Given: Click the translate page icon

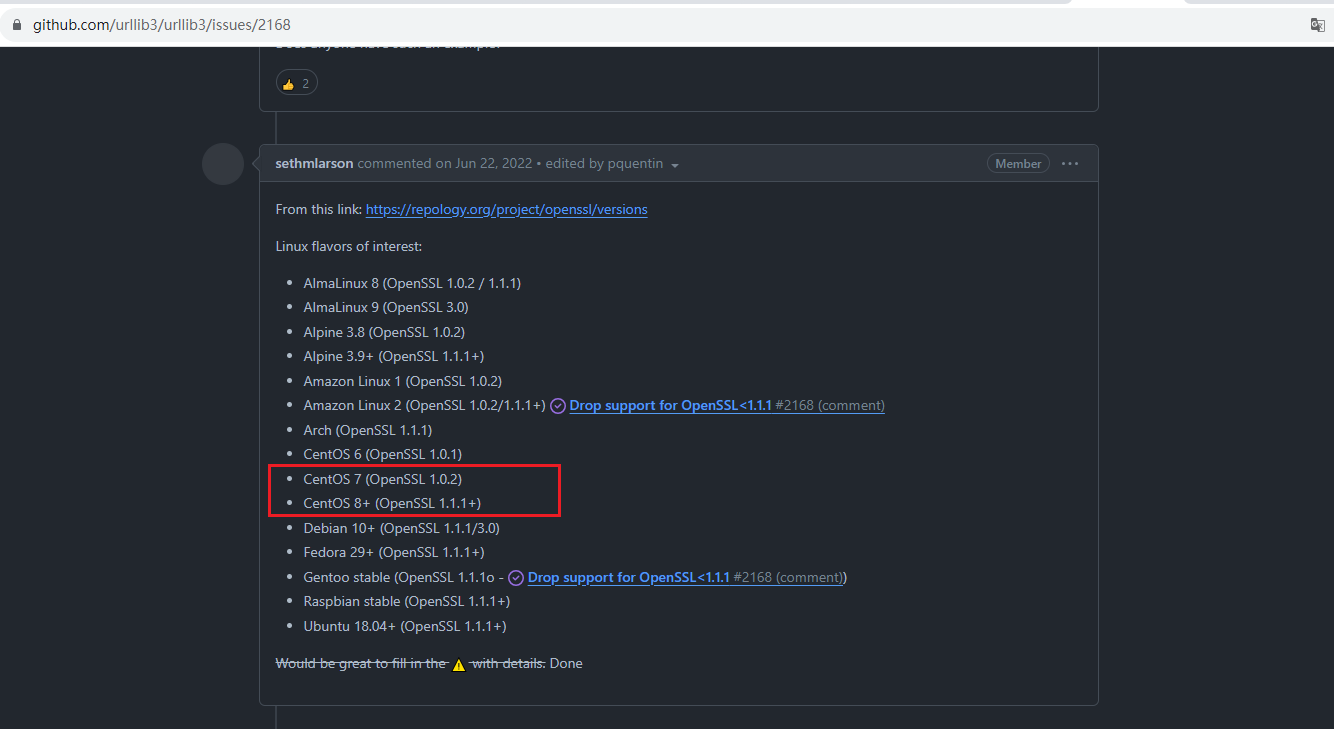Looking at the screenshot, I should coord(1318,25).
